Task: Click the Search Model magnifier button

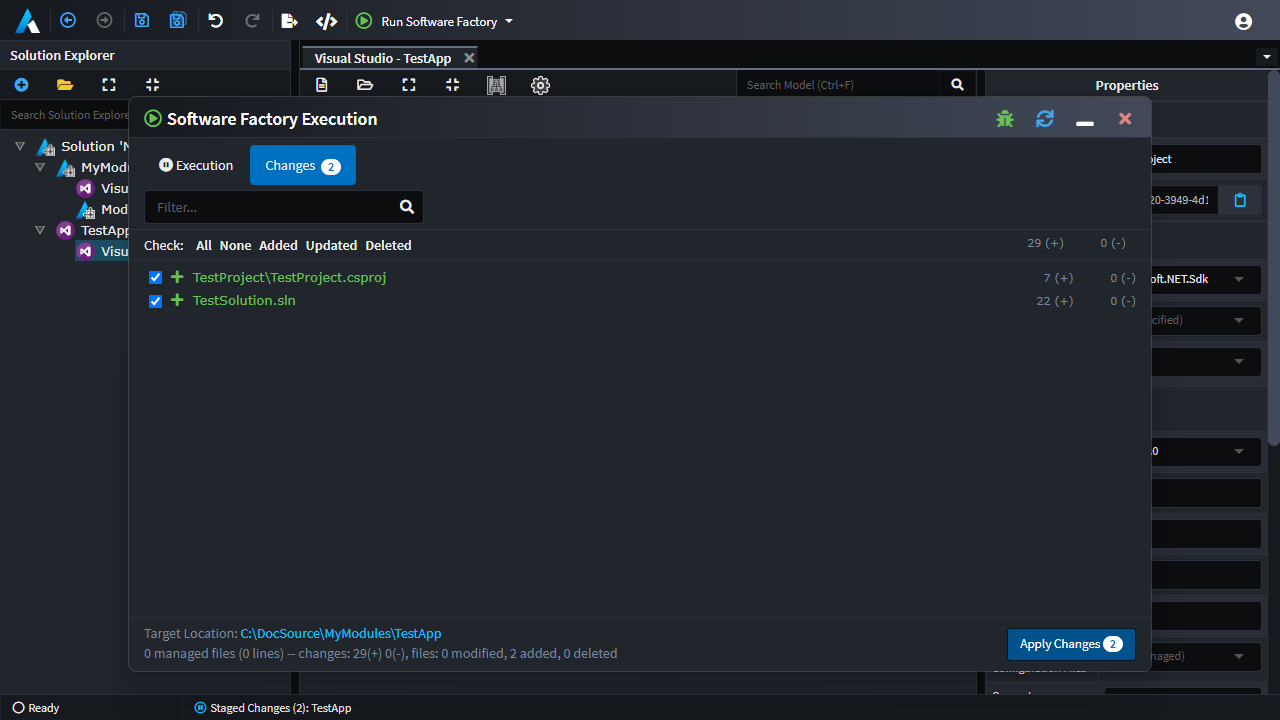Action: coord(957,85)
